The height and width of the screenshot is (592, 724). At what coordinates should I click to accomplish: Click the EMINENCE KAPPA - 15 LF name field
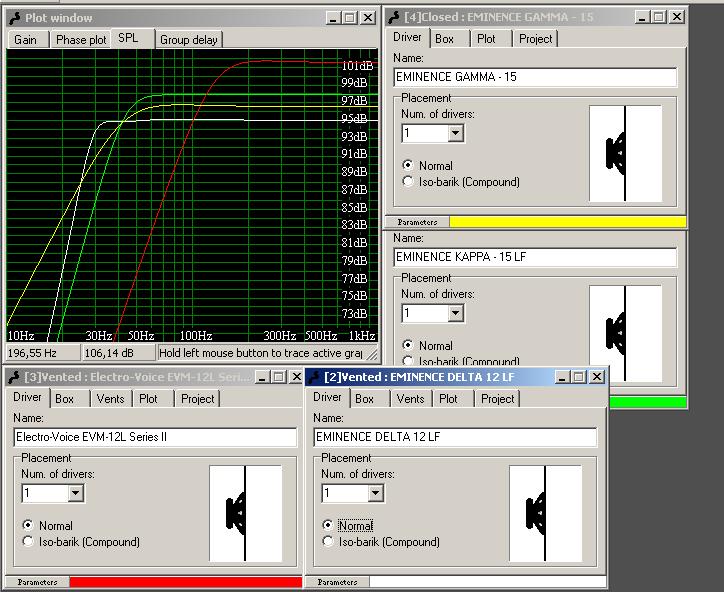(536, 257)
